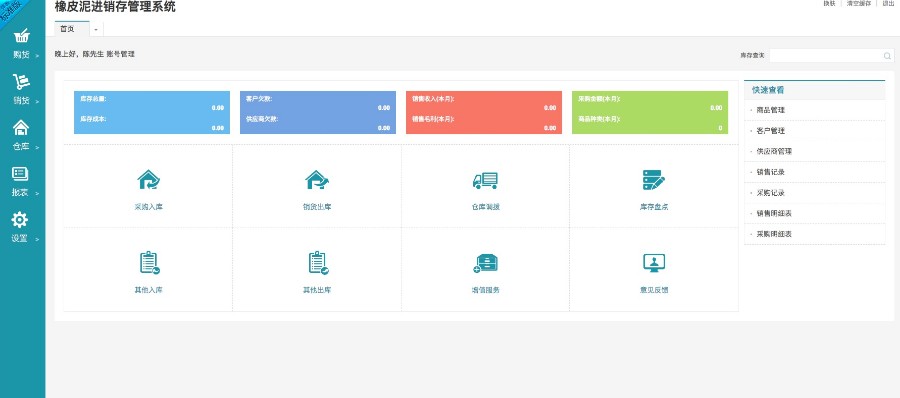Open the 报表 report icon in sidebar
900x398 pixels.
pos(20,173)
